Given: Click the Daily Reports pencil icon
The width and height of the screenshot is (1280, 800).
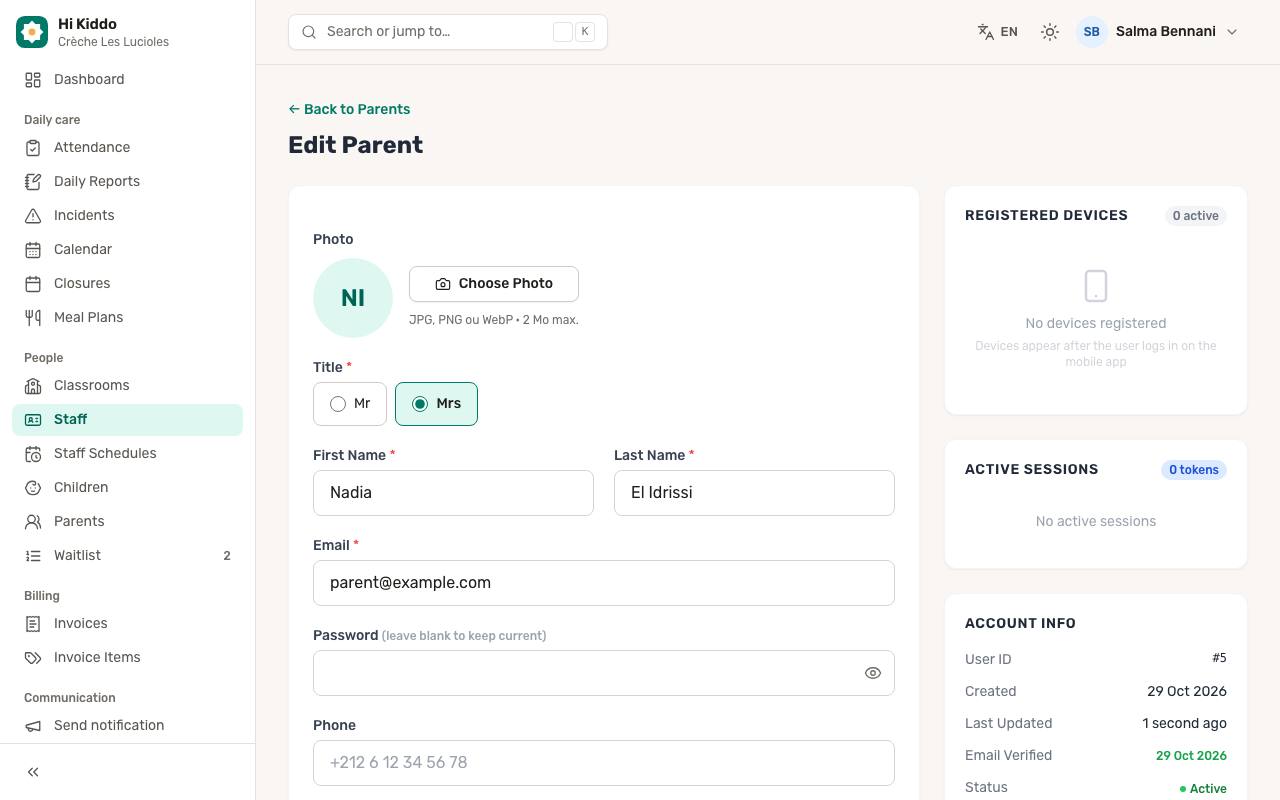Looking at the screenshot, I should tap(33, 182).
